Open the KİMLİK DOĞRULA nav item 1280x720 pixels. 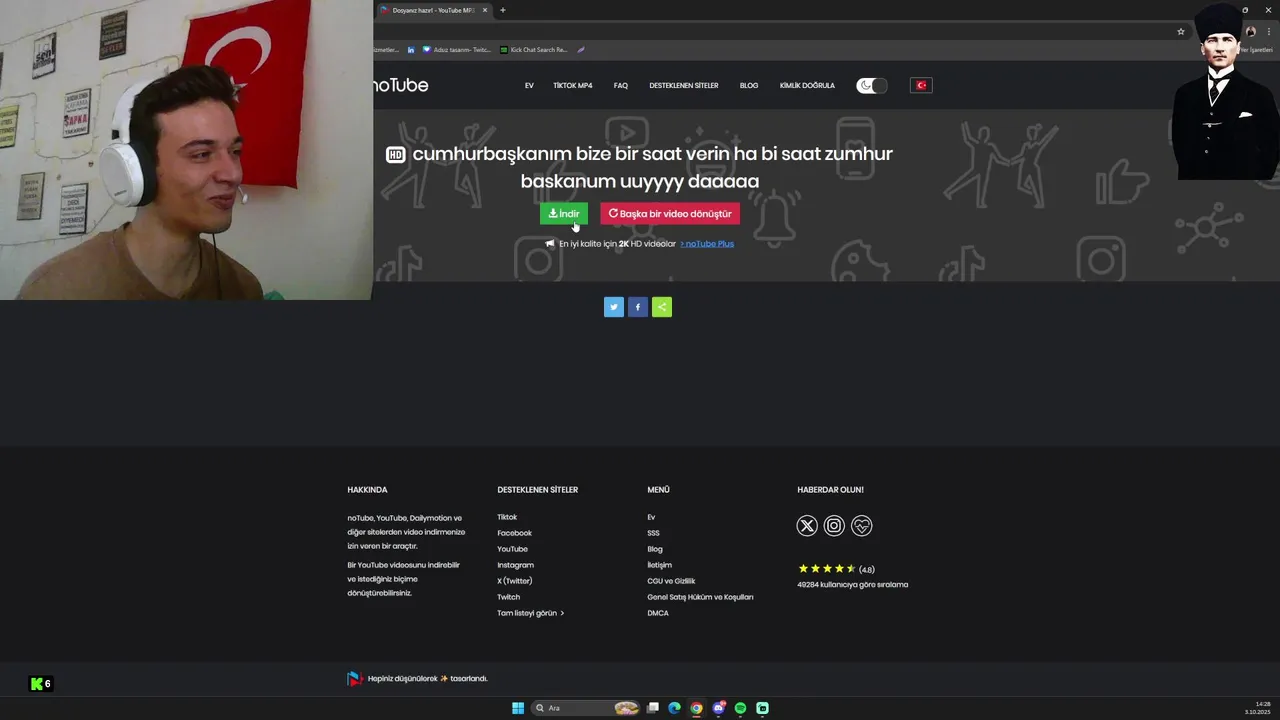(807, 86)
